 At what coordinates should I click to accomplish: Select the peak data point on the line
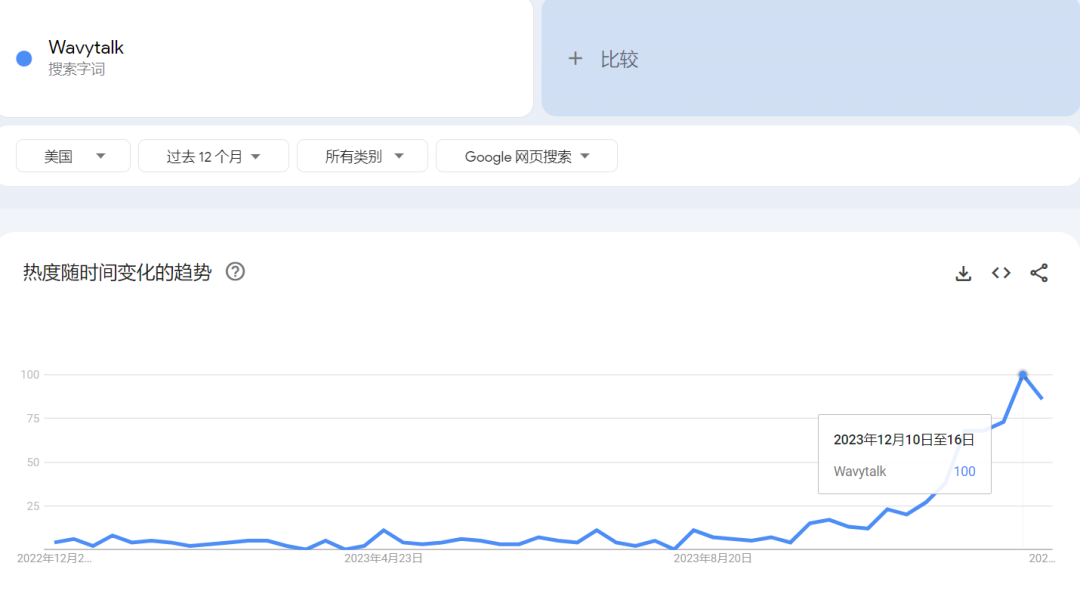[x=1023, y=375]
